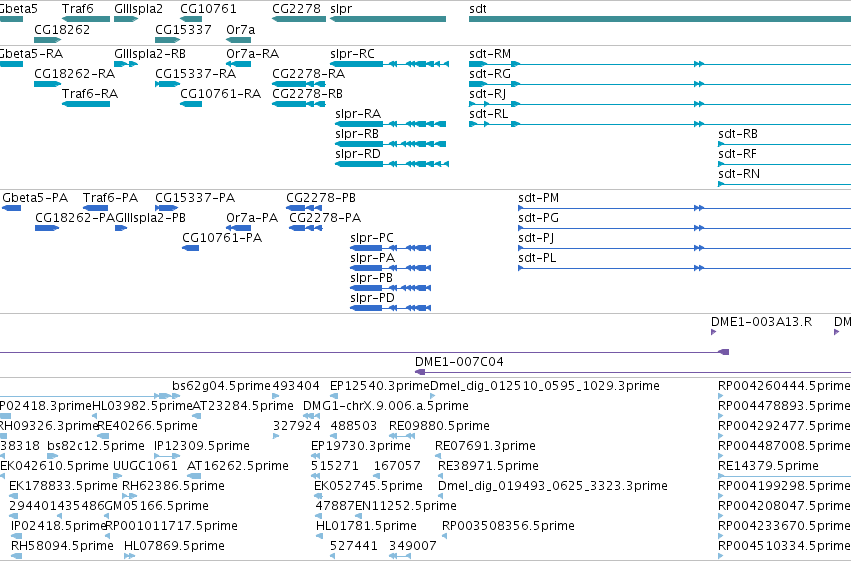
Task: Select the HL07869.5prime label
Action: (174, 547)
